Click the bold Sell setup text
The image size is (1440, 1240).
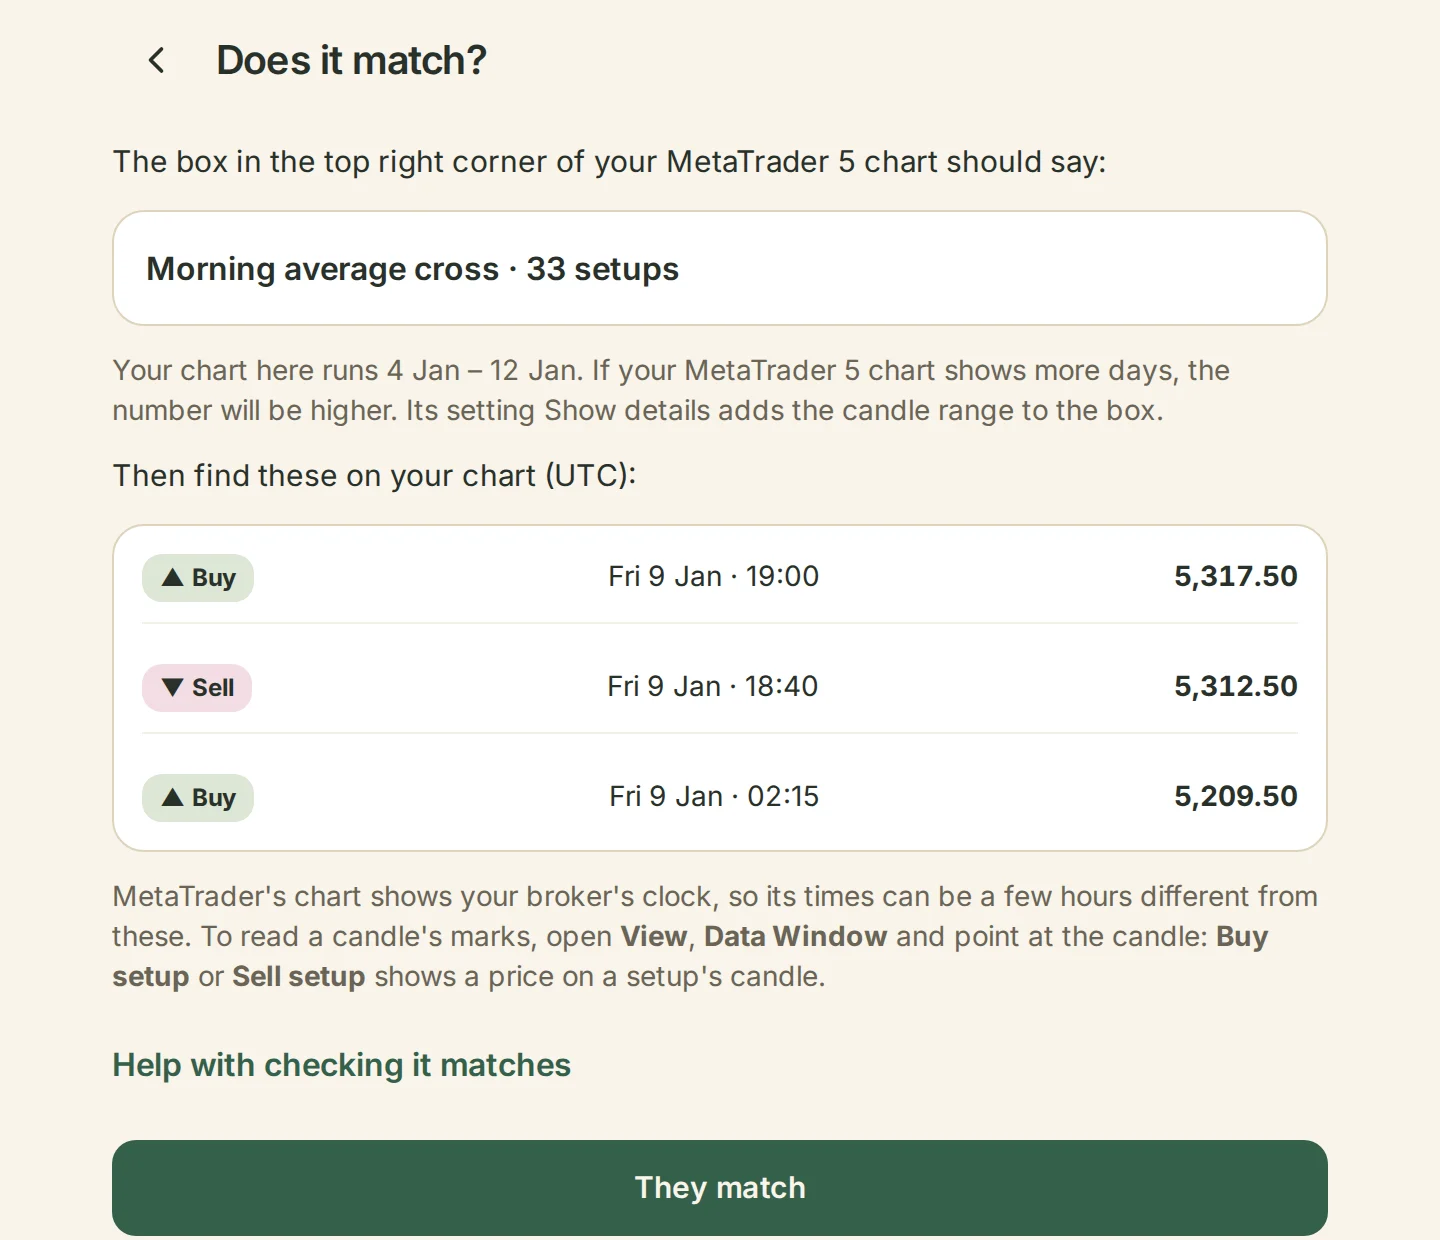click(x=298, y=977)
